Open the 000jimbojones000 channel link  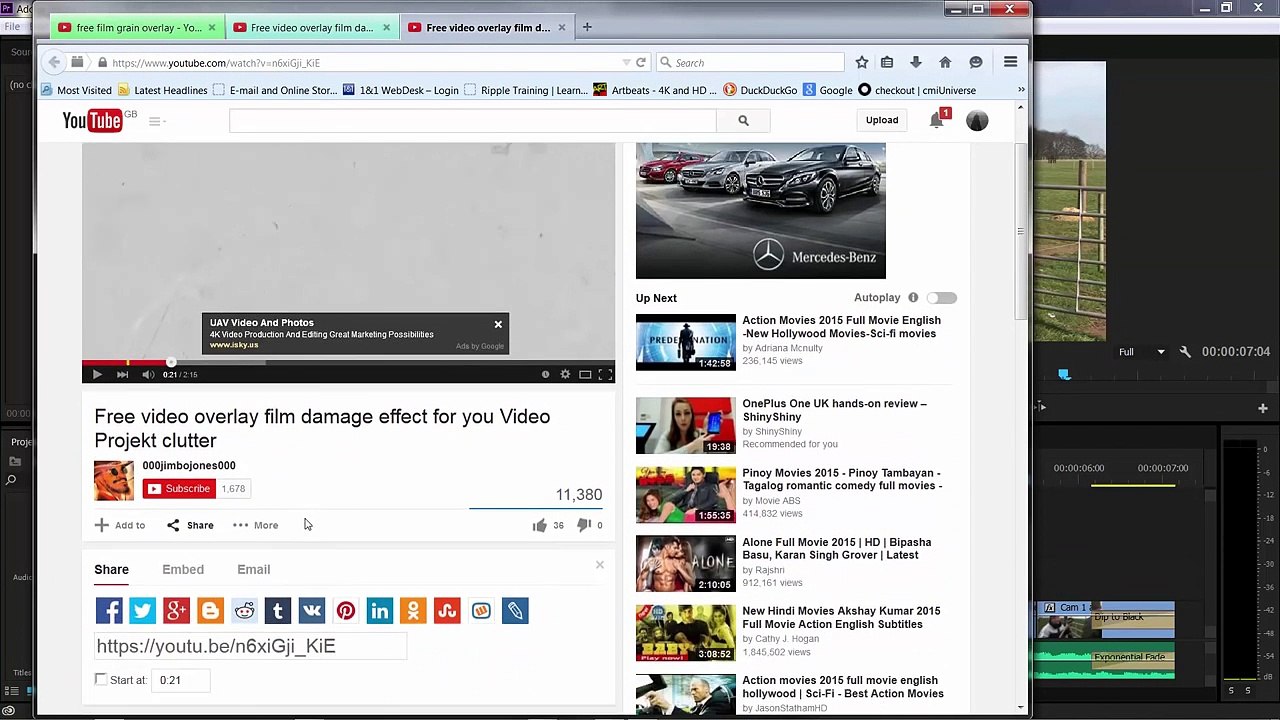pos(189,465)
